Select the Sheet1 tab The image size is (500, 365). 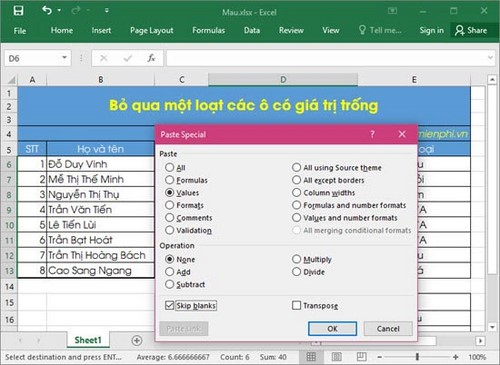[88, 340]
